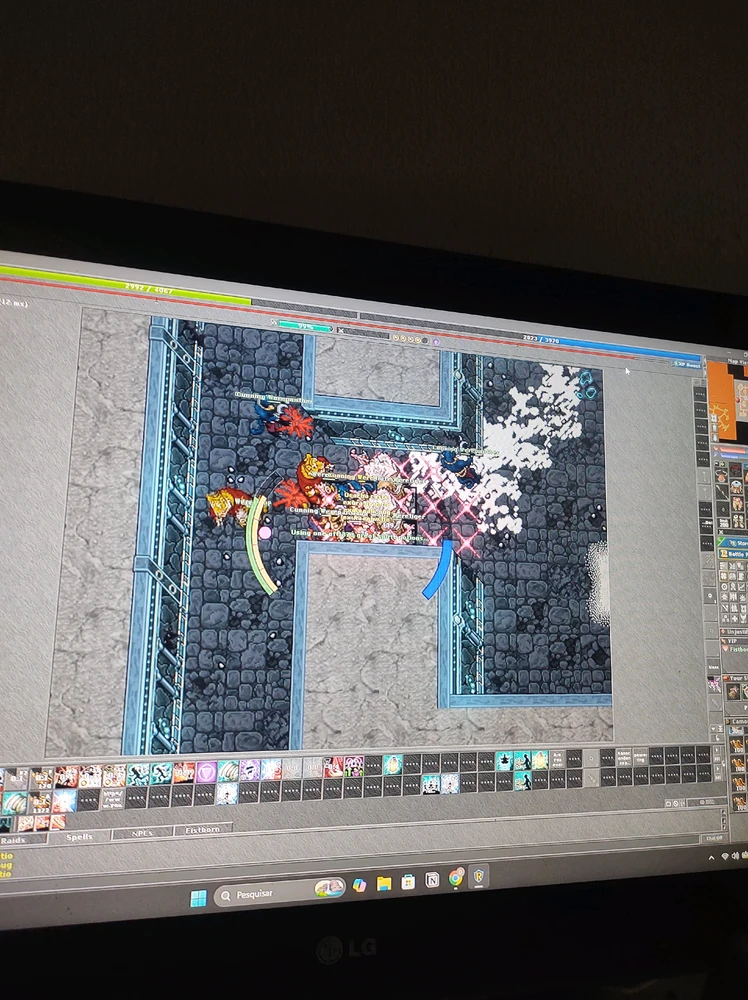The height and width of the screenshot is (1000, 748).
Task: Click the violet swirl icon in action bar
Action: (x=249, y=770)
